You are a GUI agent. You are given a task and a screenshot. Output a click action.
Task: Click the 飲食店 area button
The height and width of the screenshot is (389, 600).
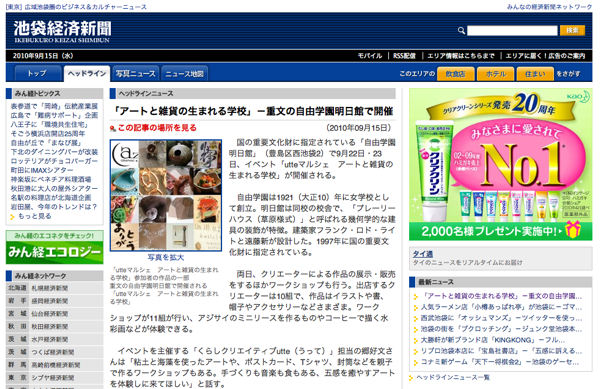click(x=455, y=74)
